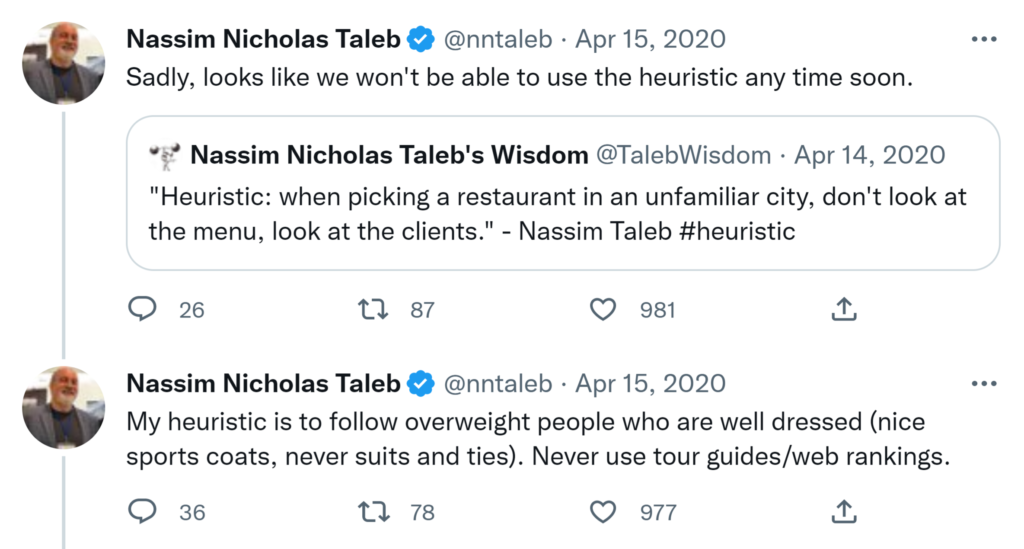
Task: Click the verified badge on the first tweet
Action: coord(422,40)
